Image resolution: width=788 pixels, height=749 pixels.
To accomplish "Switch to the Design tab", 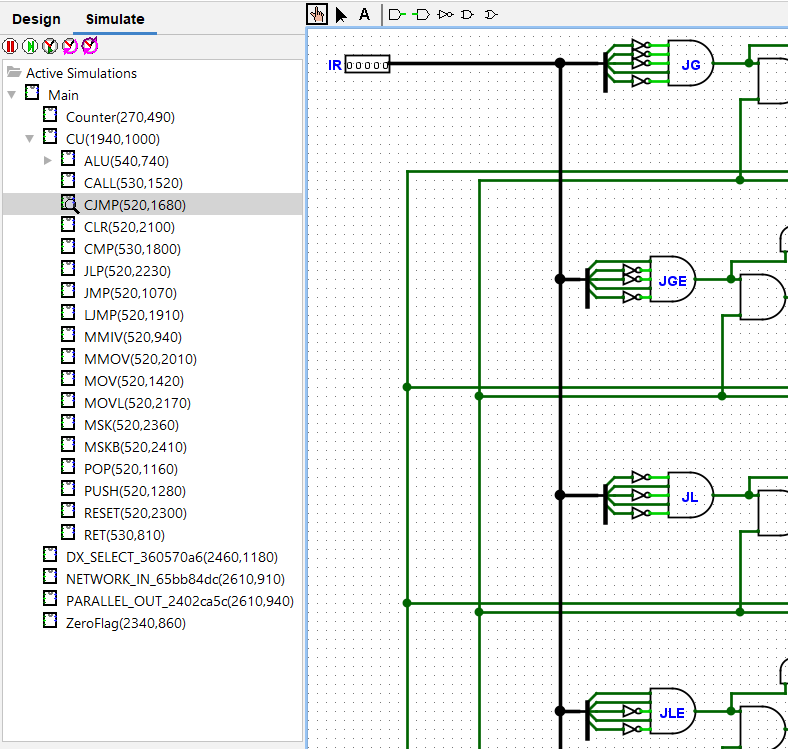I will tap(36, 19).
